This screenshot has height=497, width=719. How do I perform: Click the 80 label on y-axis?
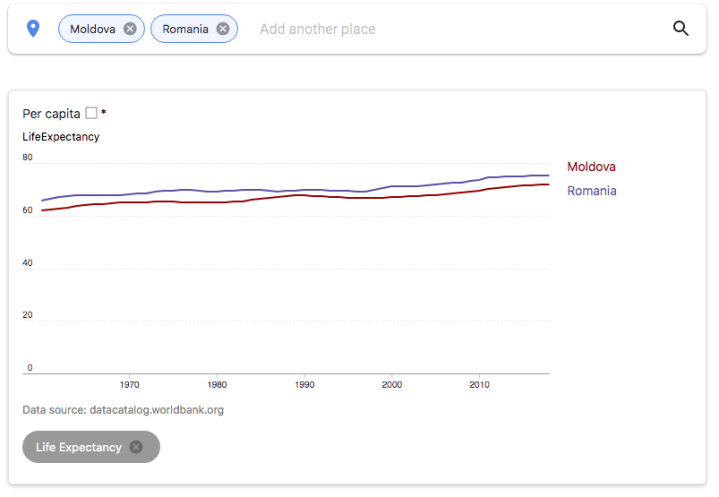point(28,158)
